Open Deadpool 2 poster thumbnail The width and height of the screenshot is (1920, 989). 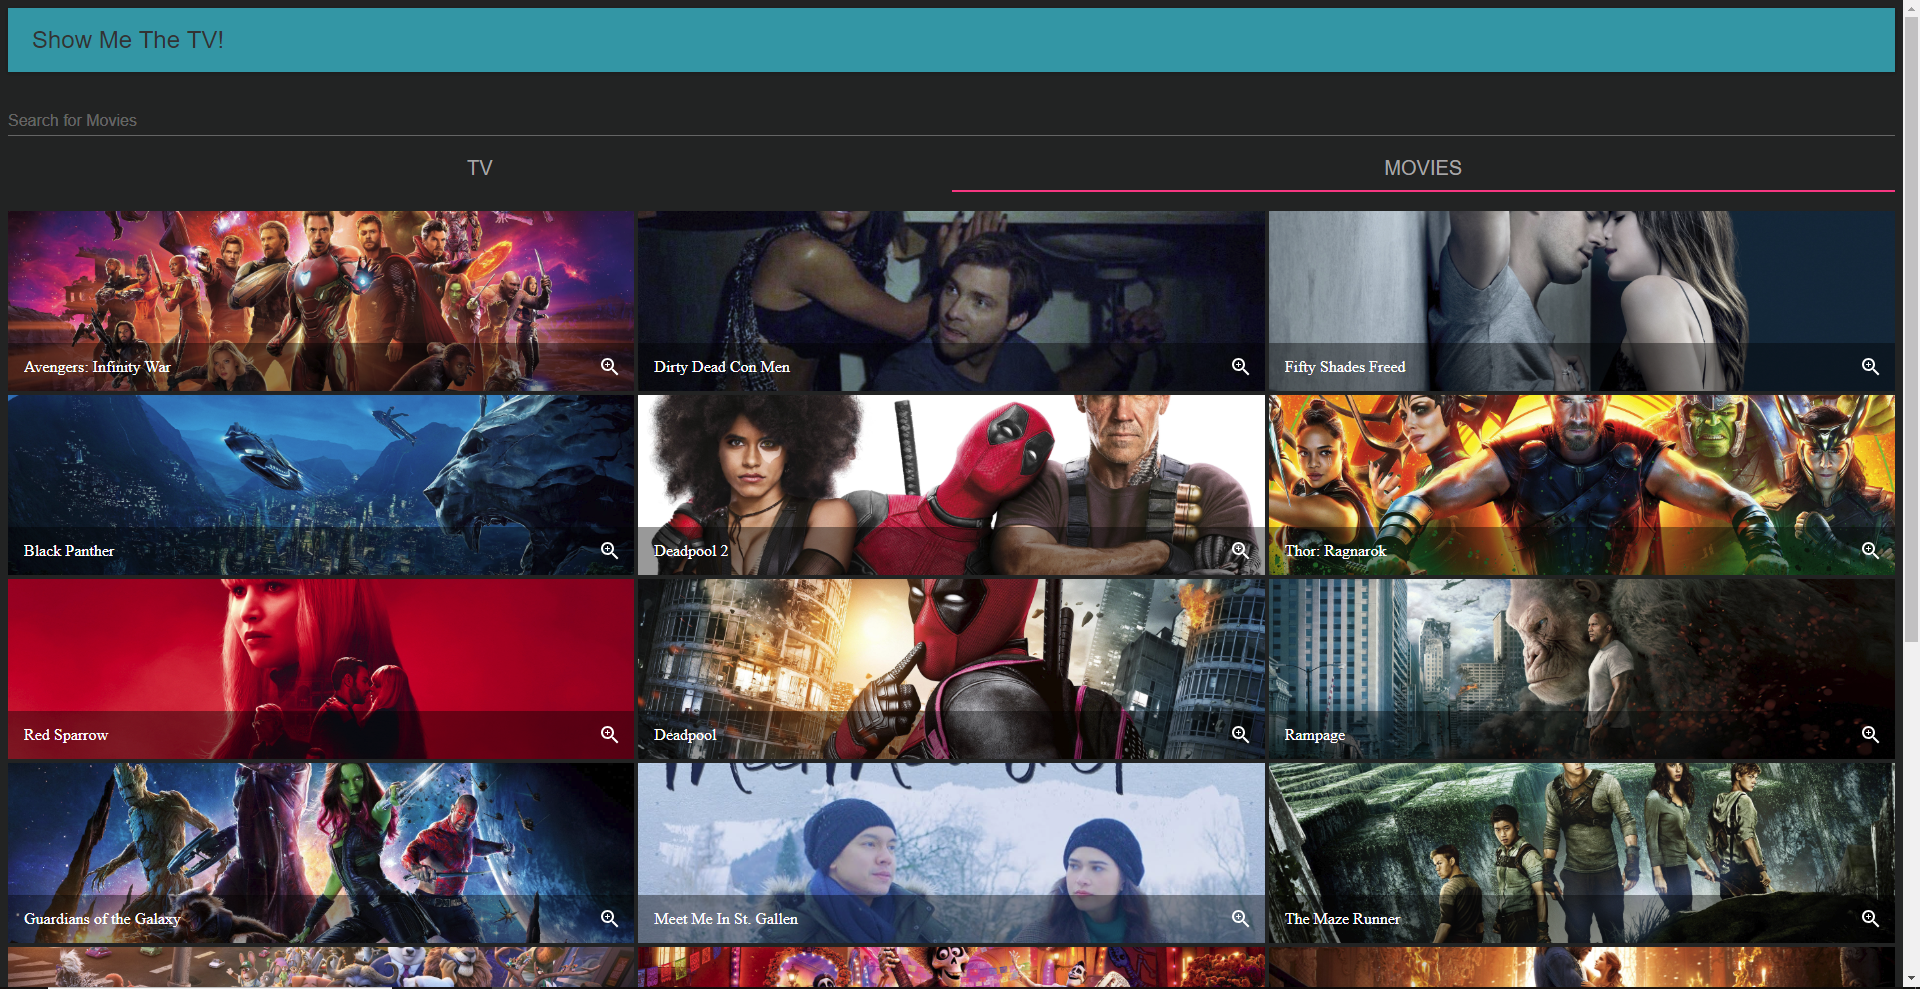(951, 485)
